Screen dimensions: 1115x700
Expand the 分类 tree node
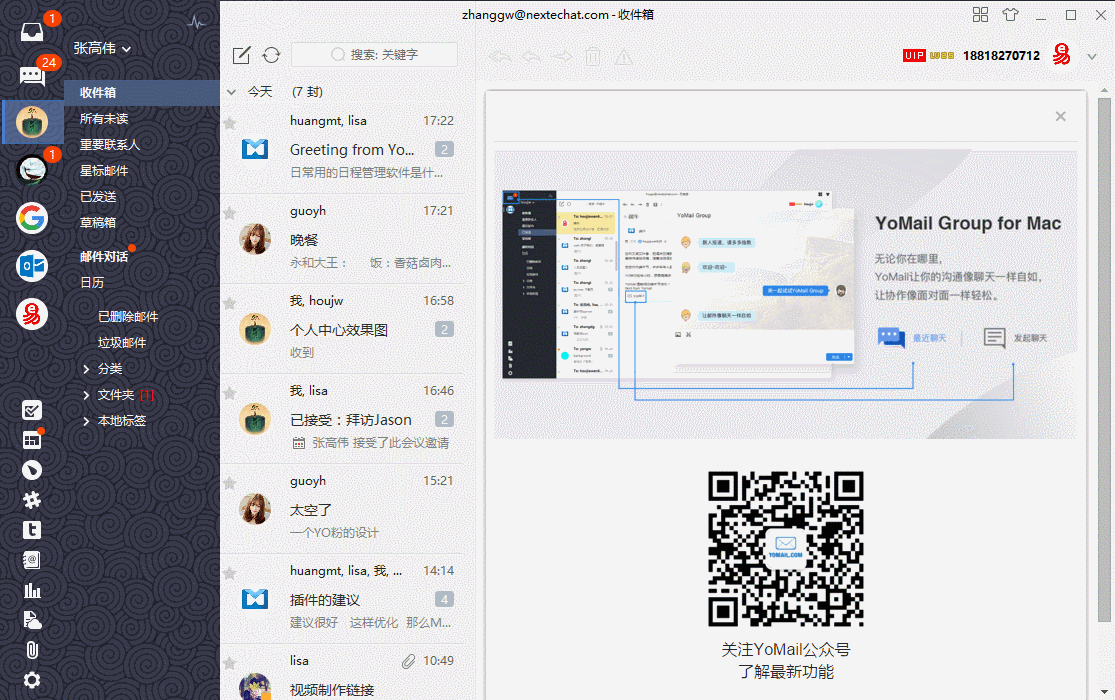86,368
